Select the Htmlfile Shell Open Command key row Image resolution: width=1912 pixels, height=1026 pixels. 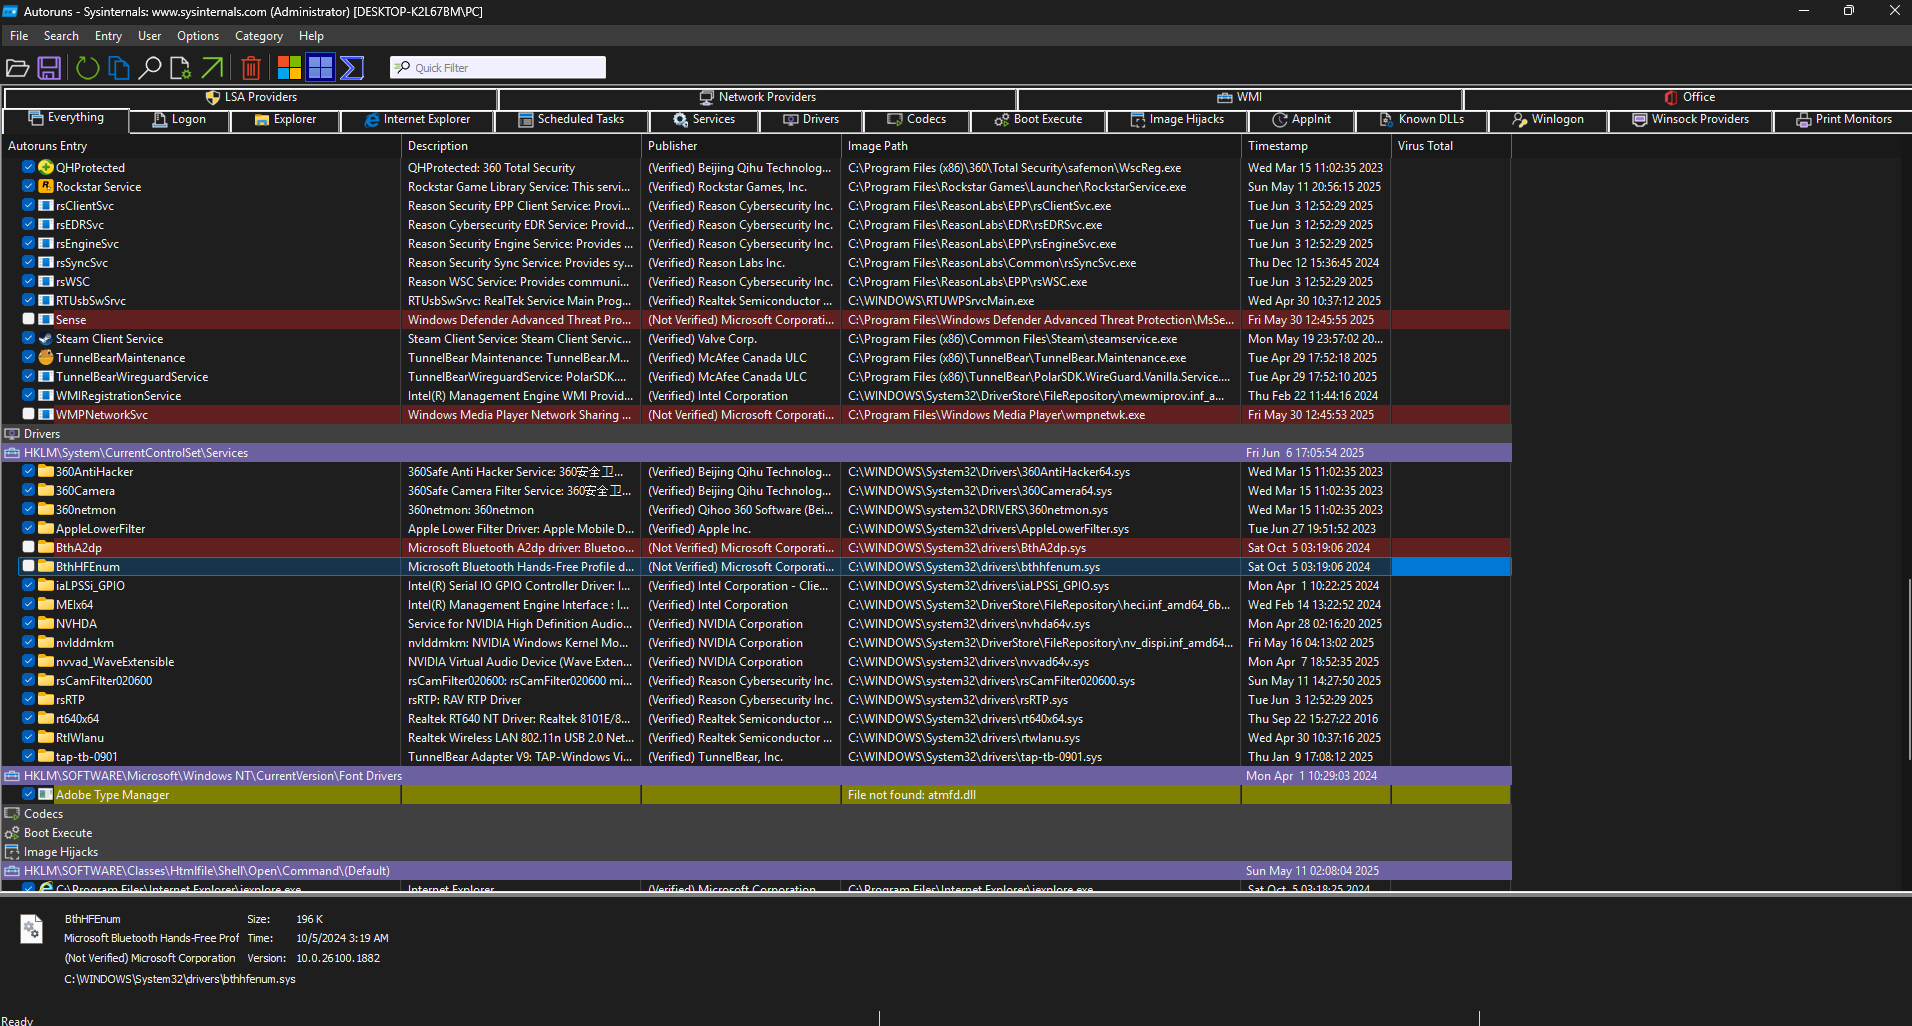pos(756,871)
